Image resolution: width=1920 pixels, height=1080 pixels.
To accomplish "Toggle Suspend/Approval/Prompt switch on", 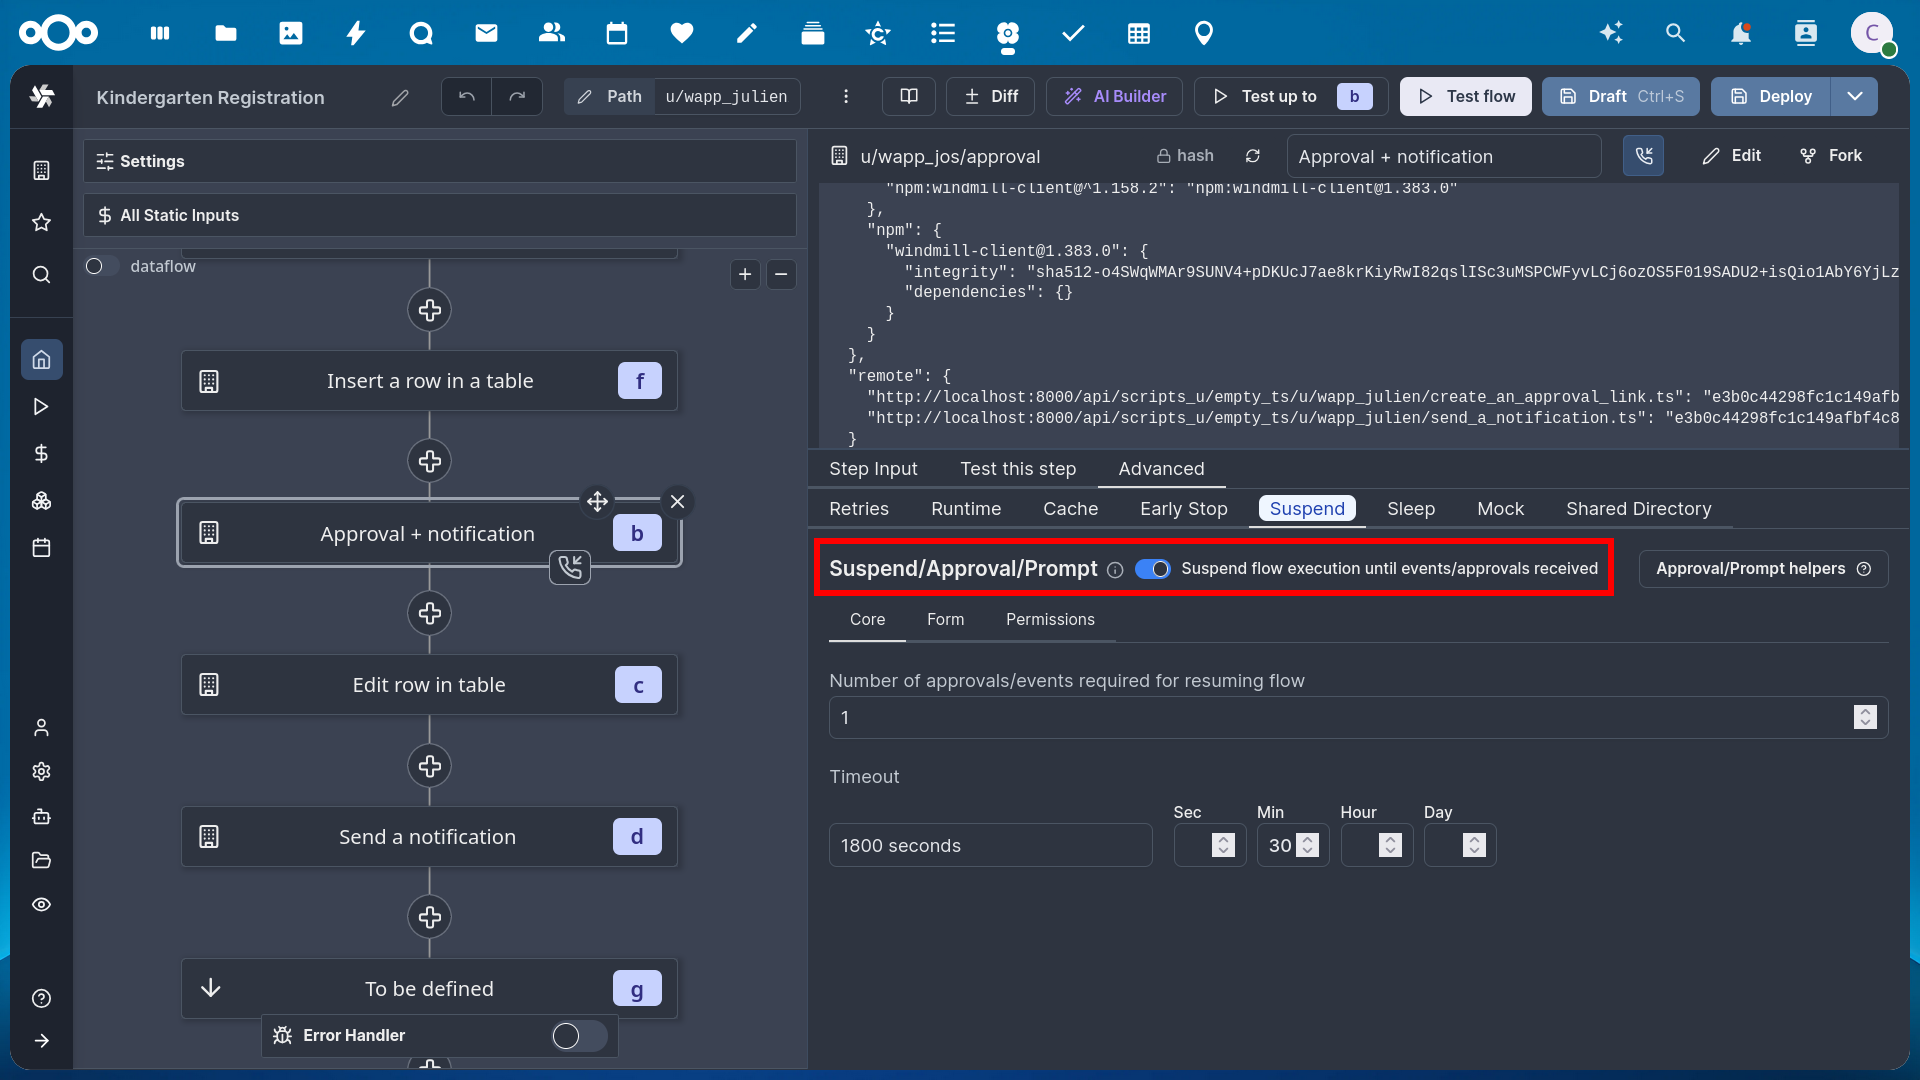I will click(x=1151, y=568).
